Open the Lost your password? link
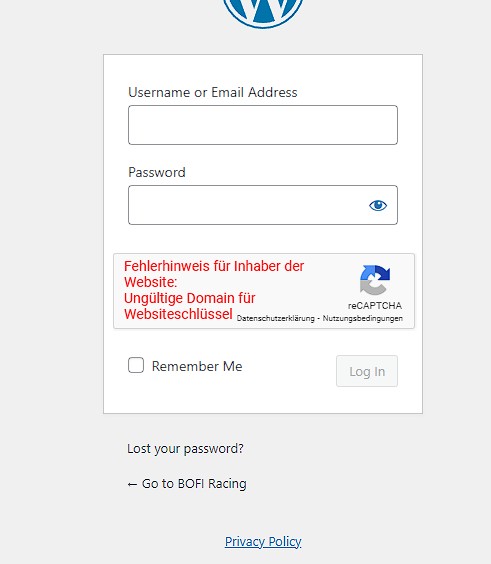491x564 pixels. pos(185,449)
